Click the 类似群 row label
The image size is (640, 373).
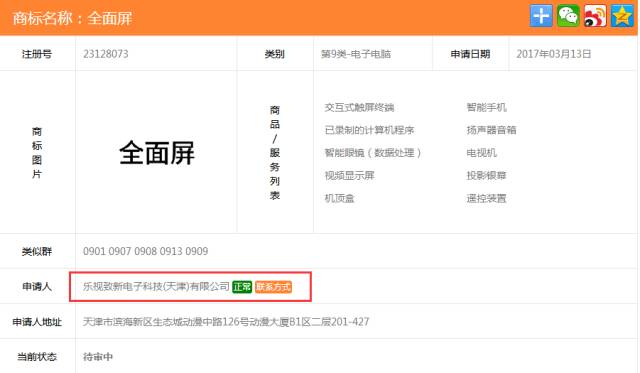pyautogui.click(x=37, y=251)
